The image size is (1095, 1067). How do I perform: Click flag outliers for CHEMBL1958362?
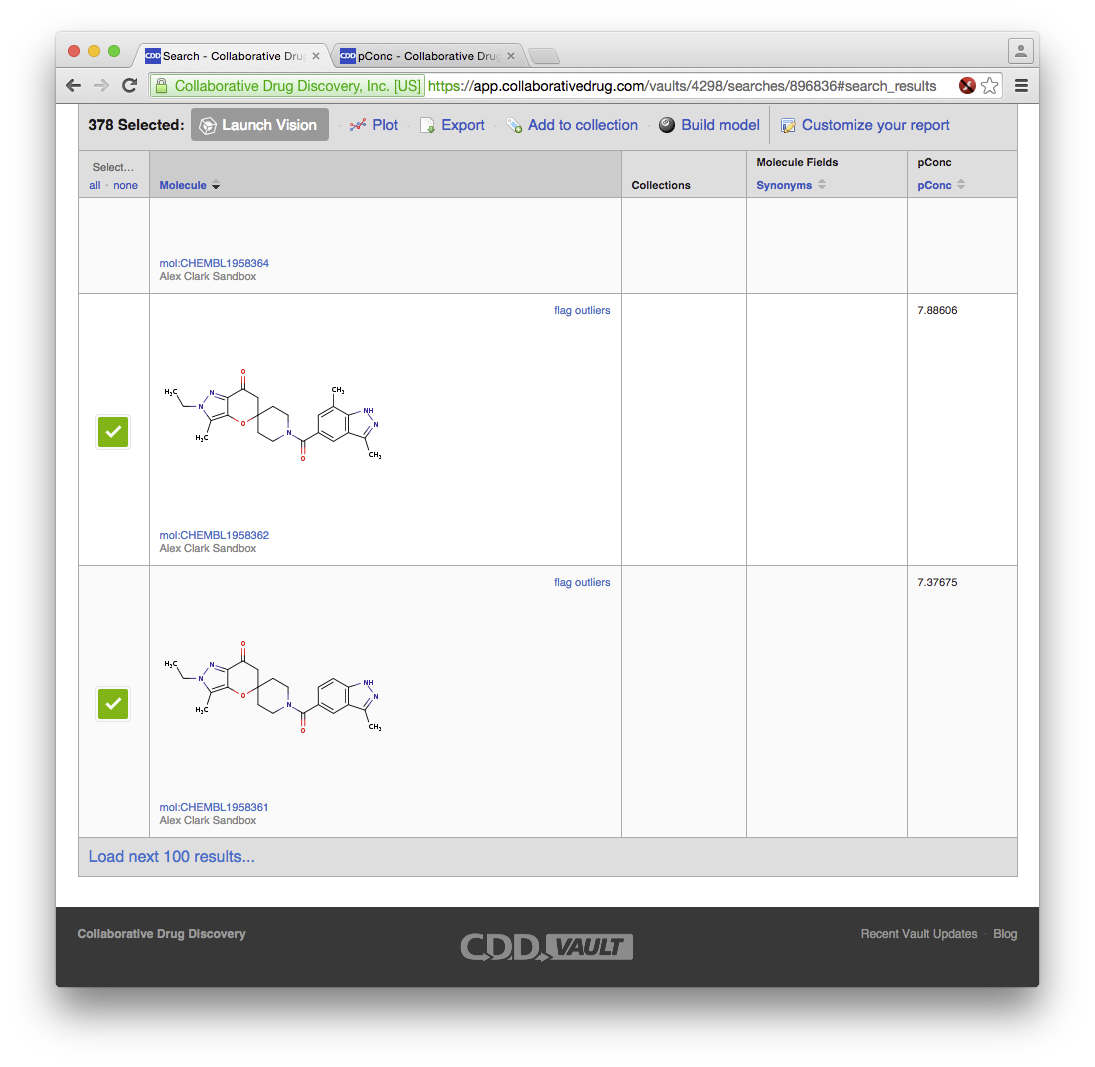click(x=581, y=310)
